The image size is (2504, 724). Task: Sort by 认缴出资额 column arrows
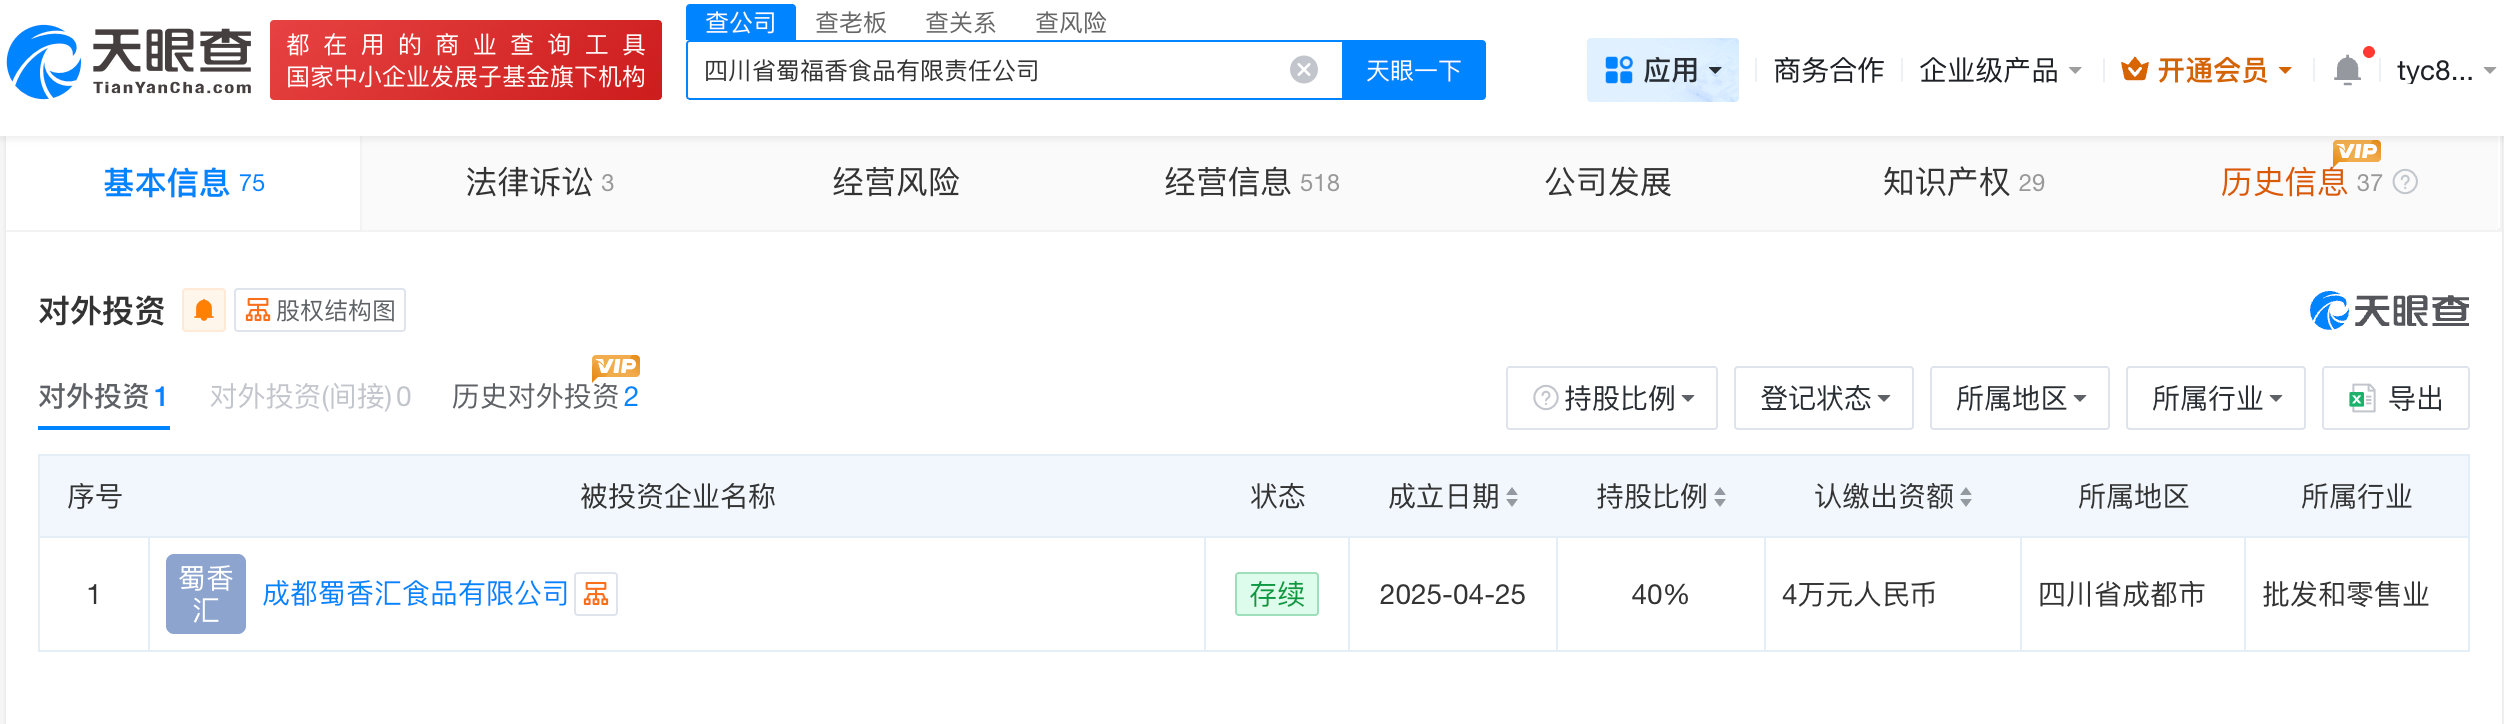click(1966, 497)
